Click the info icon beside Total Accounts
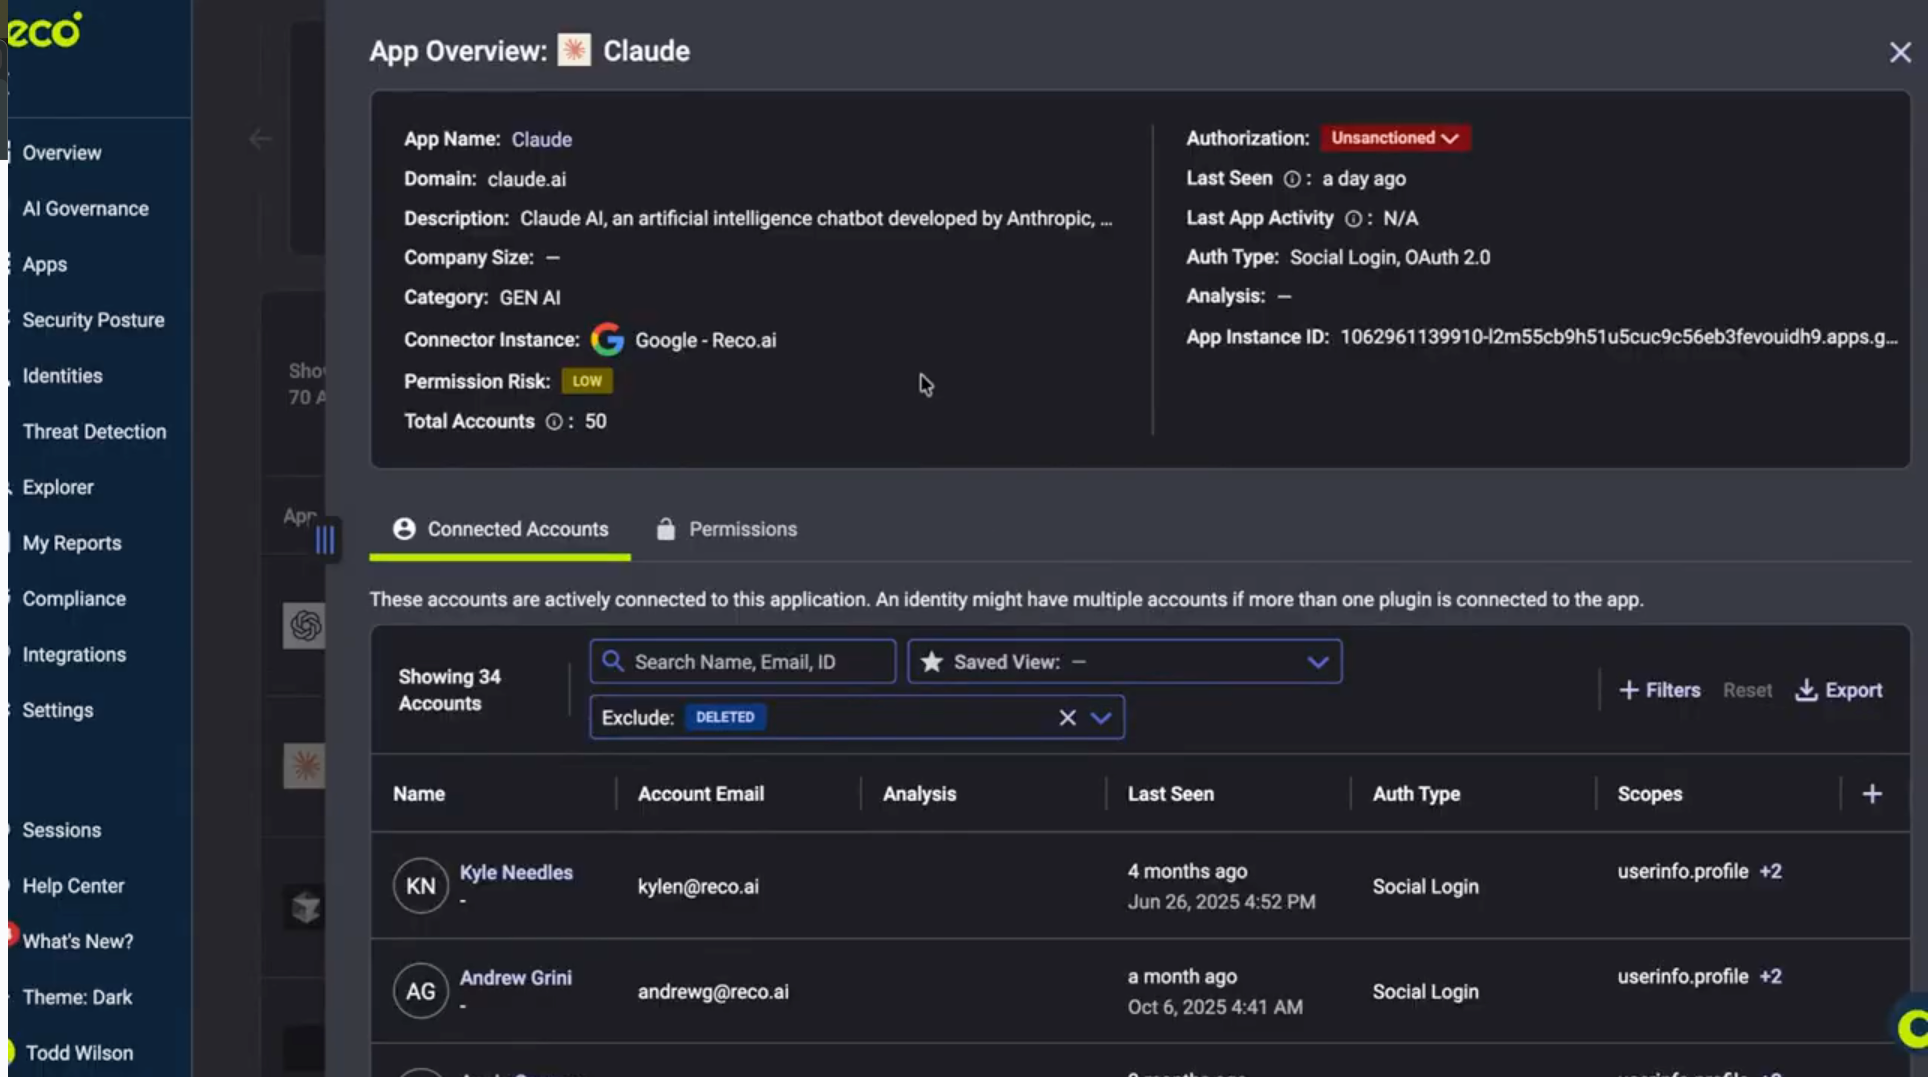Image resolution: width=1928 pixels, height=1077 pixels. pyautogui.click(x=553, y=422)
